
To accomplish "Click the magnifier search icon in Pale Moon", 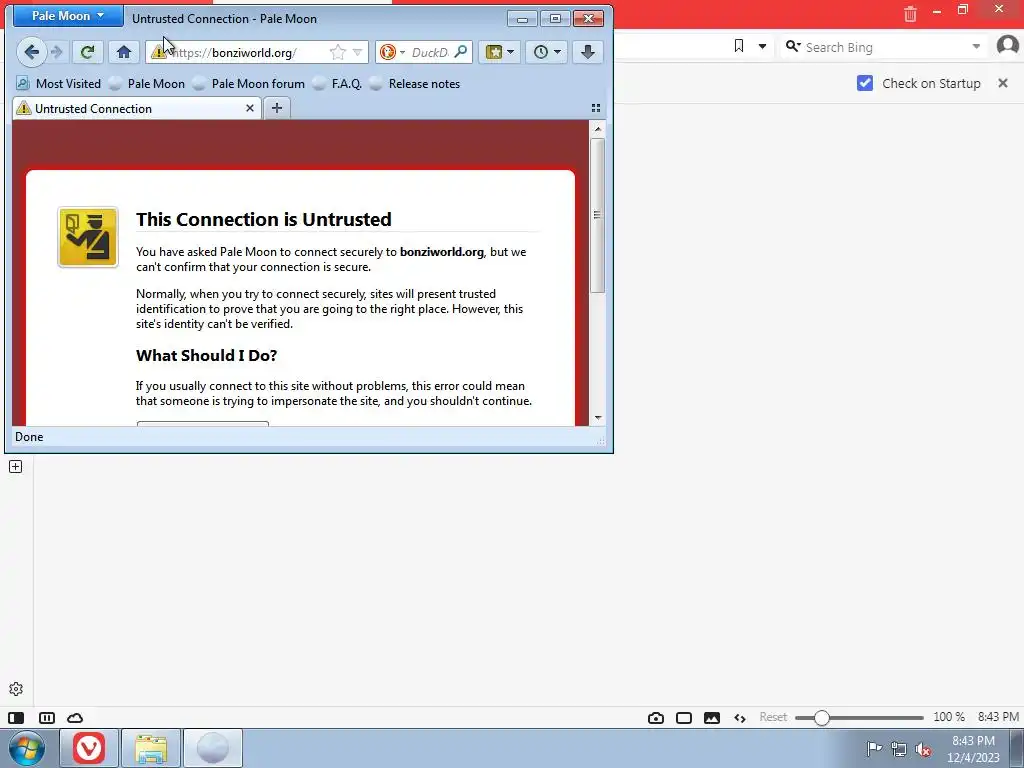I will click(461, 52).
